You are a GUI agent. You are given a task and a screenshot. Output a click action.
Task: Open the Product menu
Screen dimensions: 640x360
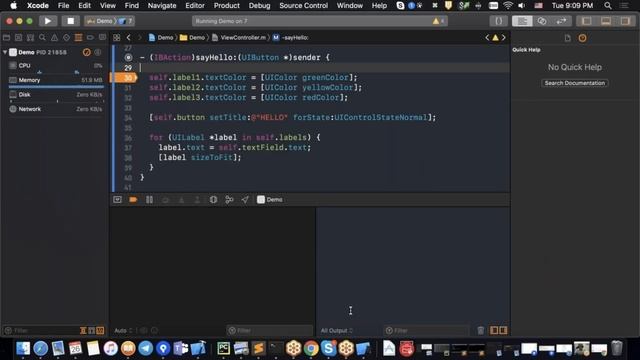tap(227, 5)
